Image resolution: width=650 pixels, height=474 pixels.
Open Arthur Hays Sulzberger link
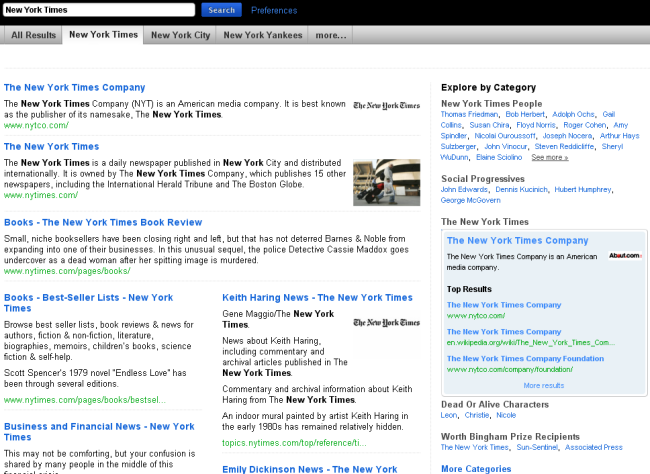point(619,136)
